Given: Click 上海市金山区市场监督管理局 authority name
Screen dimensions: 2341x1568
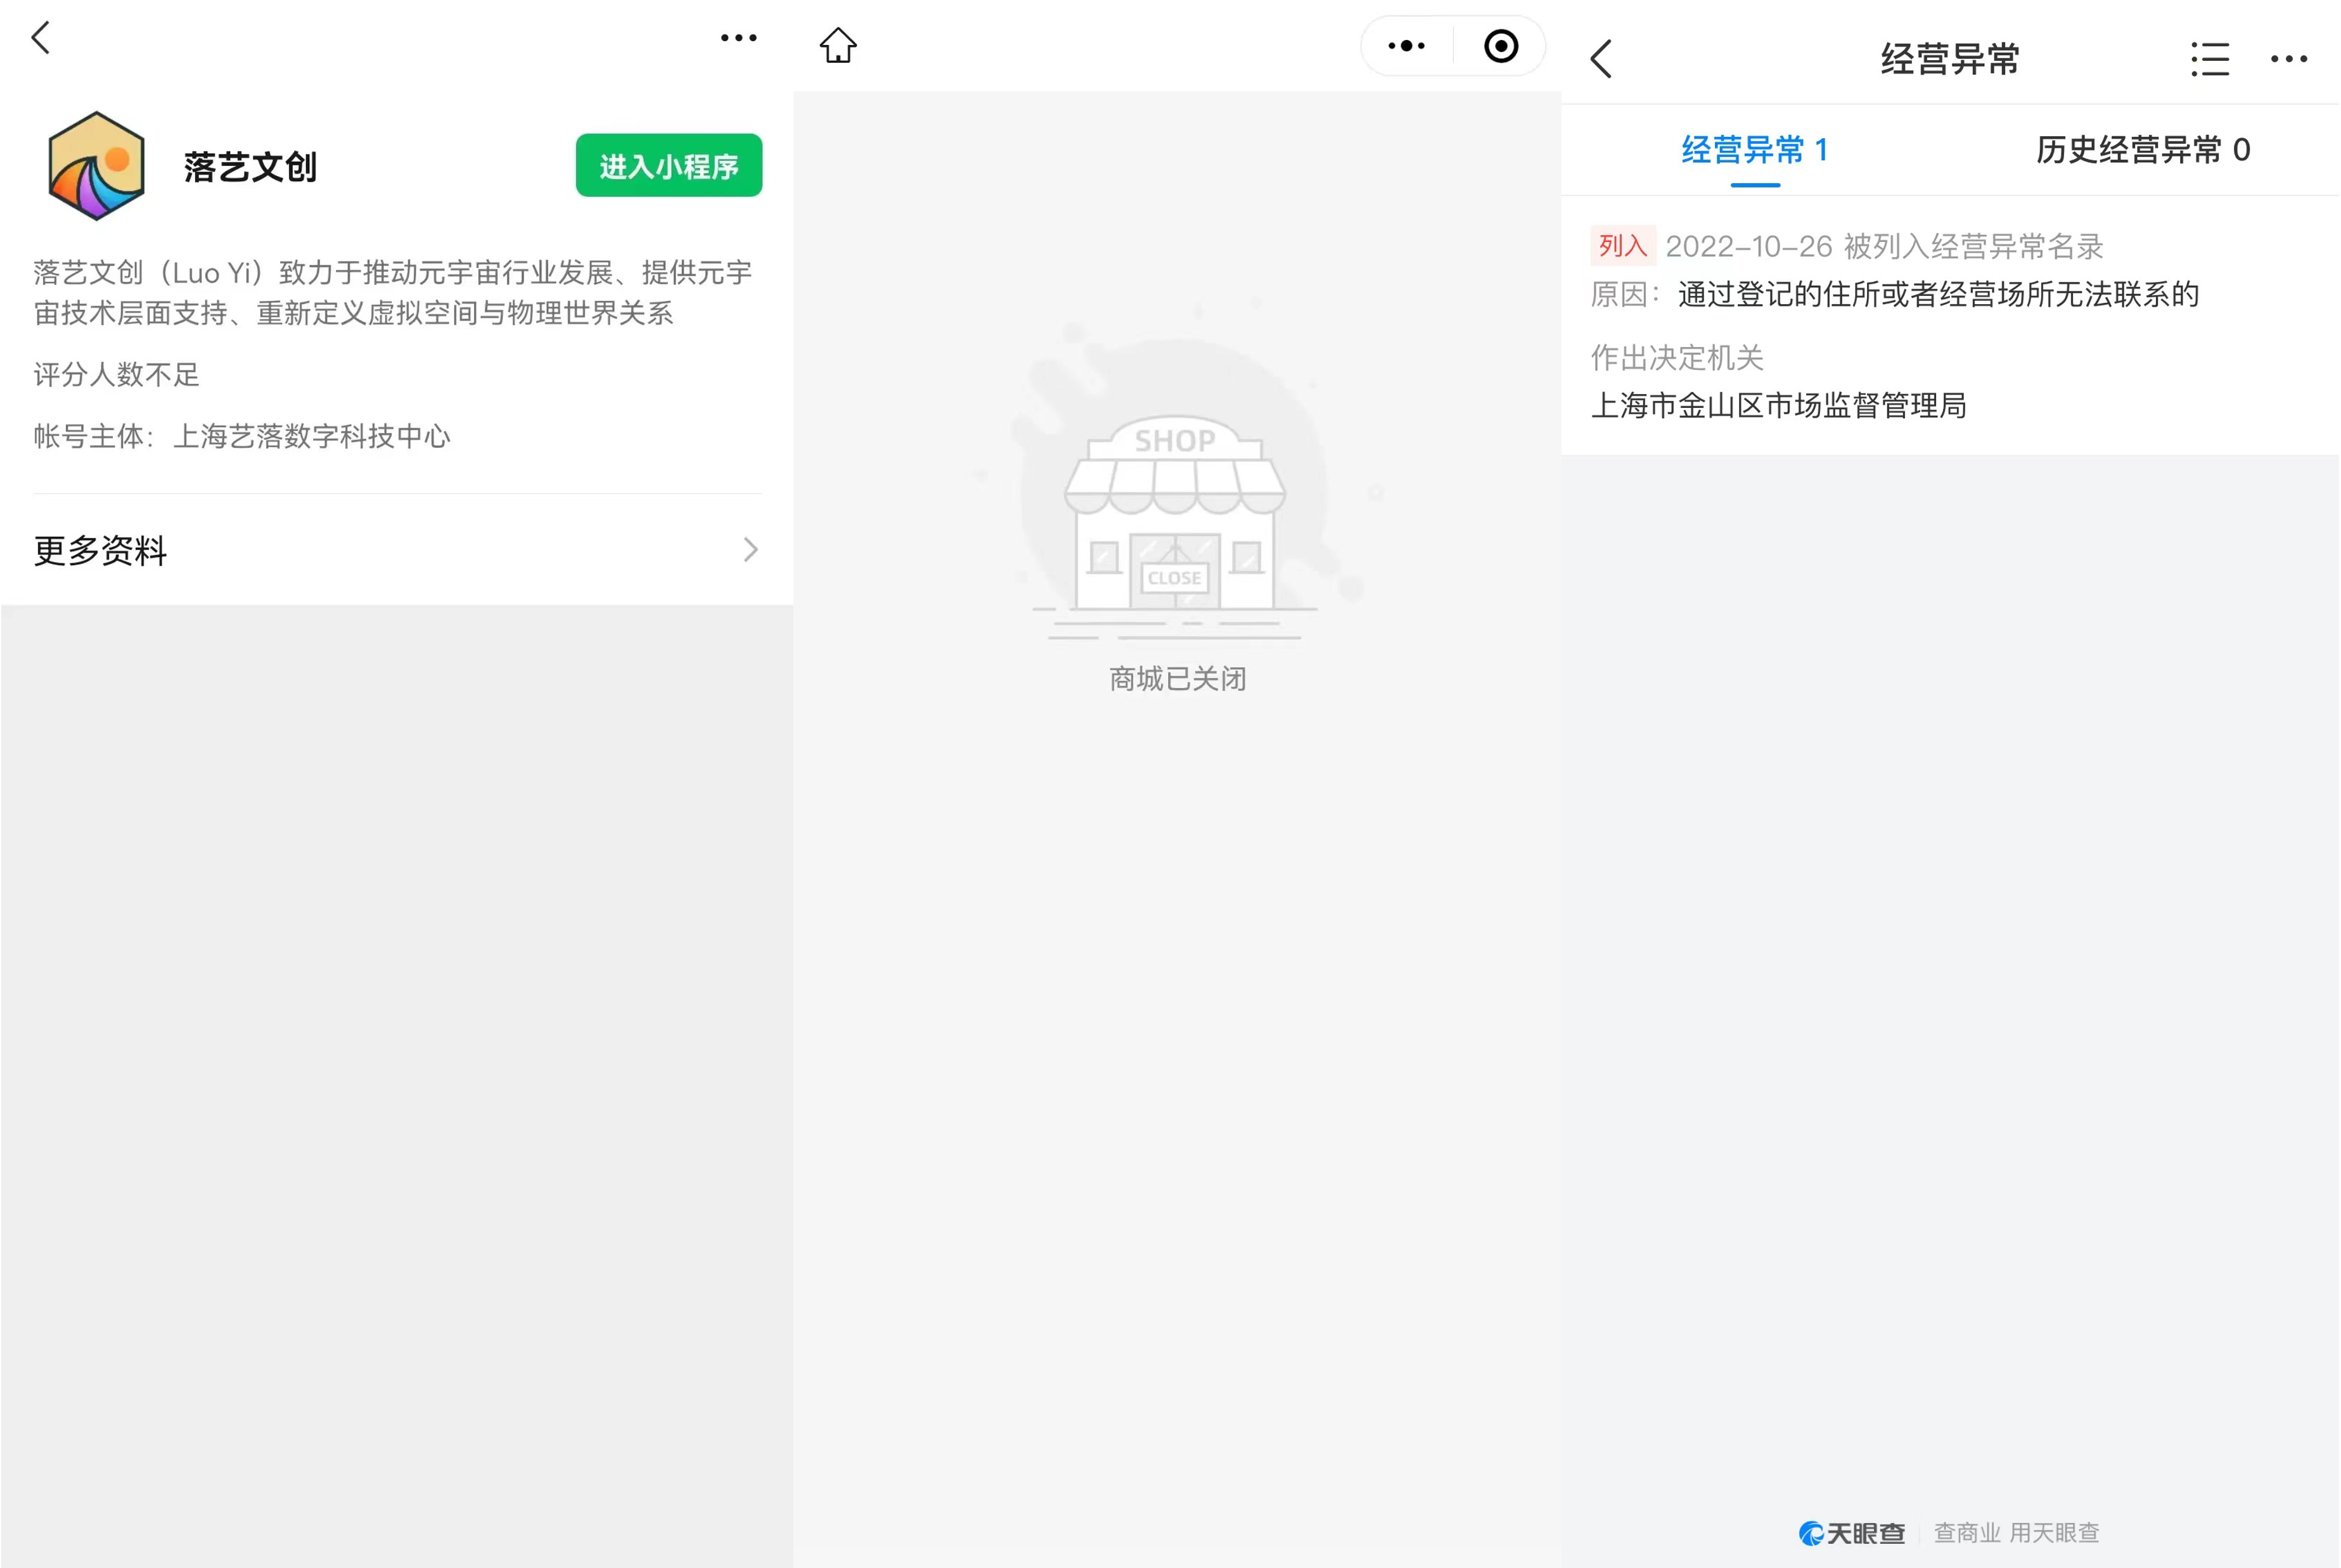Looking at the screenshot, I should click(x=1779, y=405).
